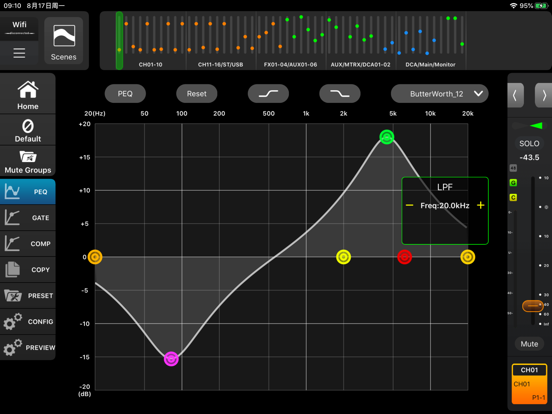Open the GATE section
The width and height of the screenshot is (552, 414).
coord(28,218)
